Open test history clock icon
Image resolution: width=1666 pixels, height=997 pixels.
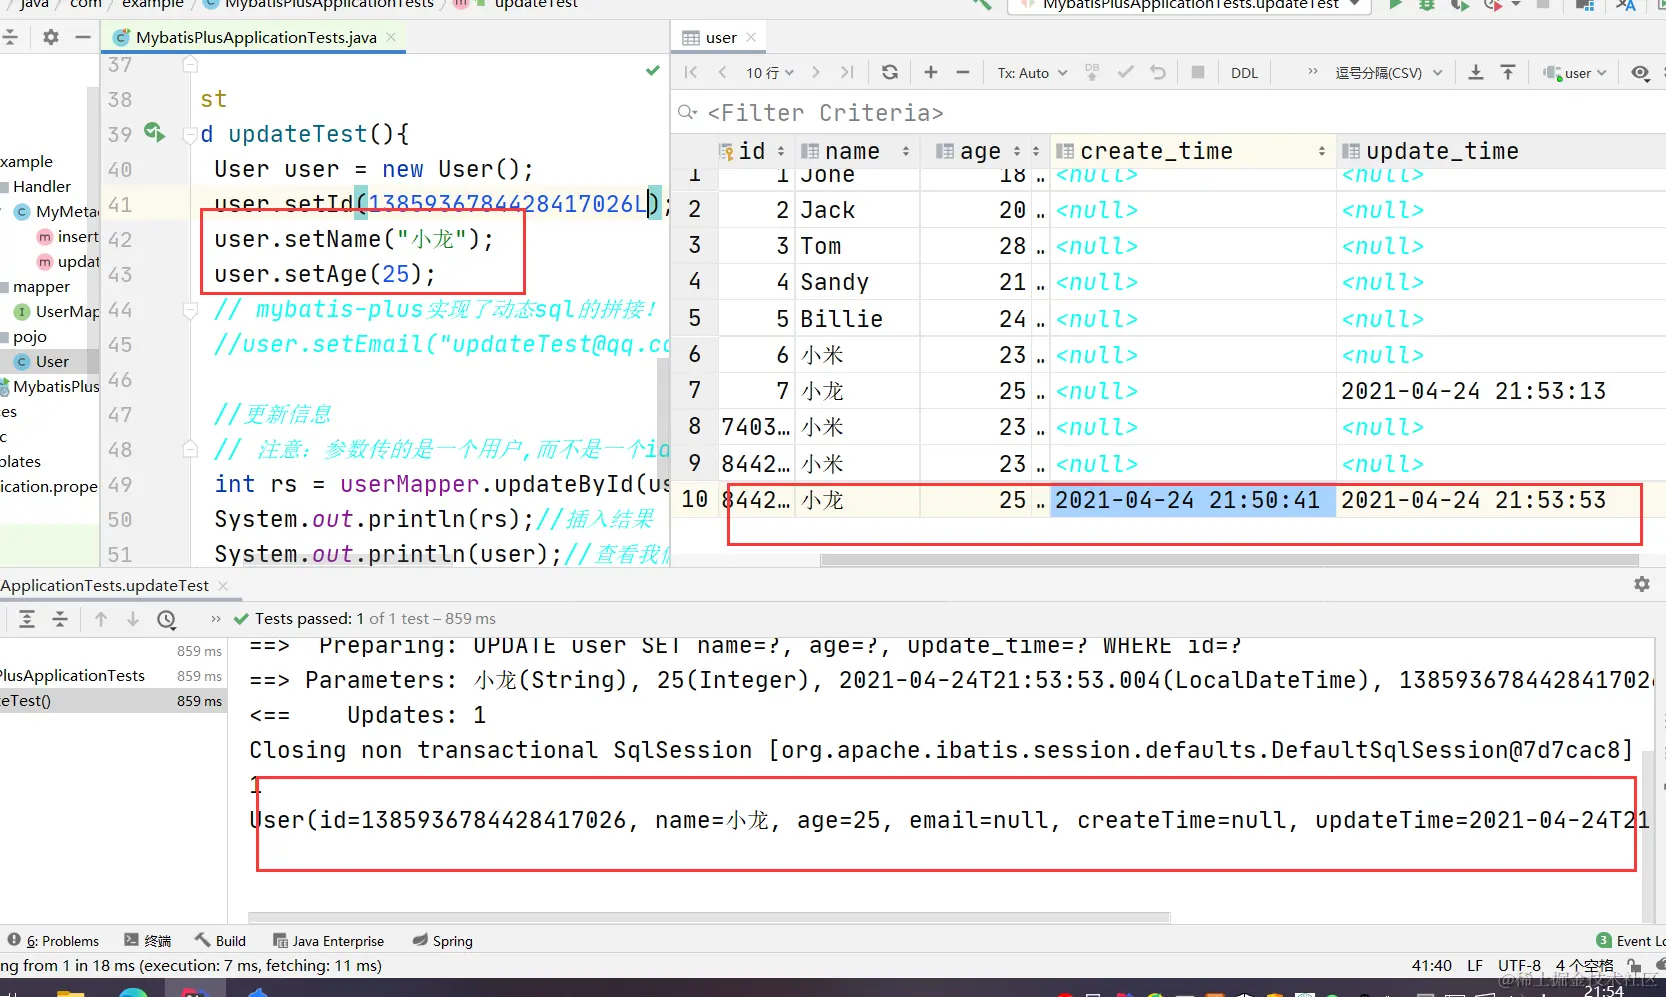[x=167, y=619]
